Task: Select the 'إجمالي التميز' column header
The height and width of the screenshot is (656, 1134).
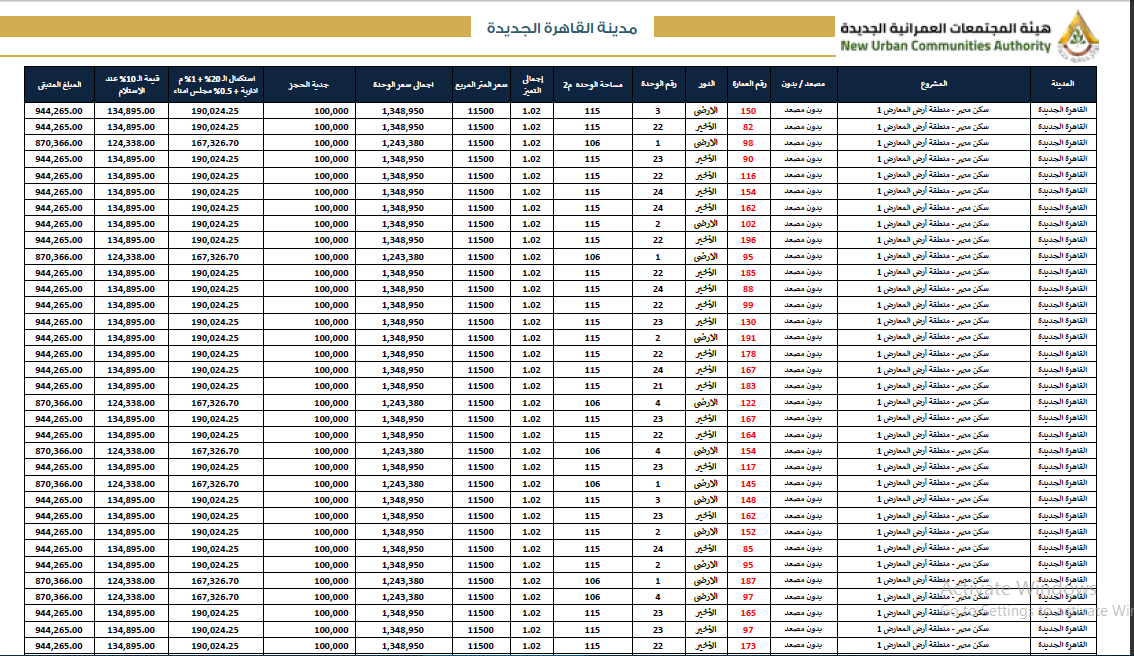Action: [x=532, y=84]
